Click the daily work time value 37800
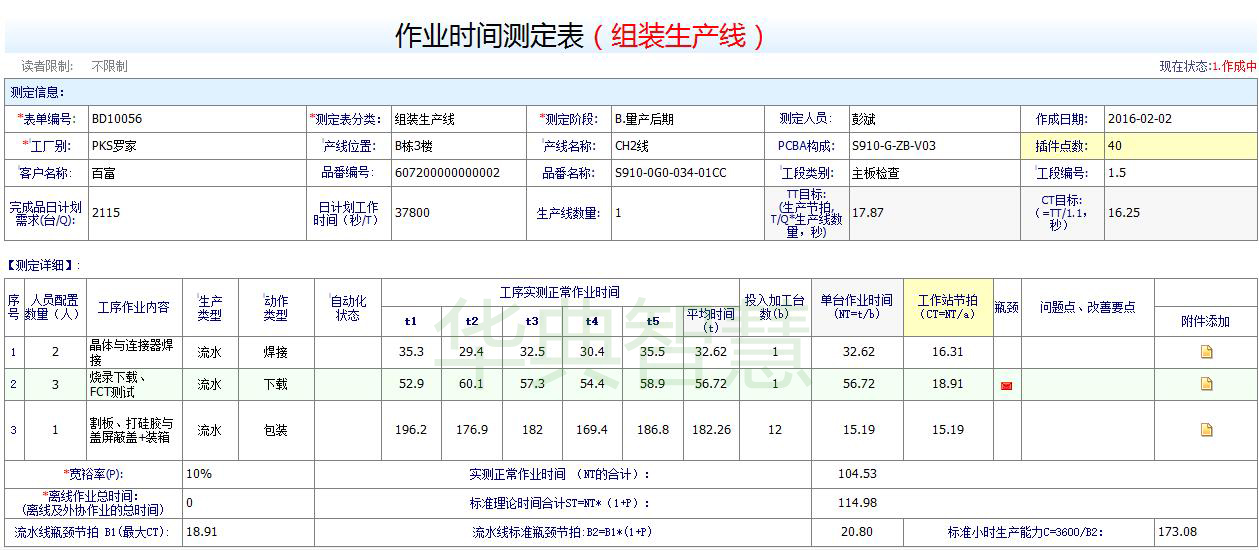Screen dimensions: 1259x550 (x=412, y=213)
